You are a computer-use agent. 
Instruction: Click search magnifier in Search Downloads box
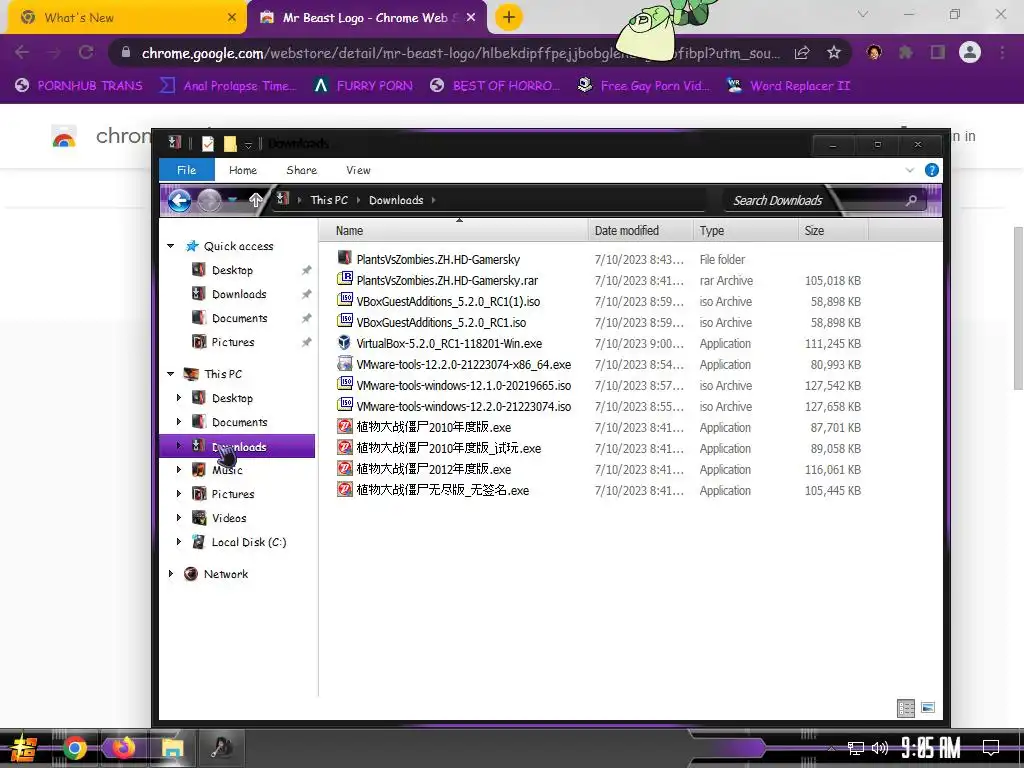click(x=911, y=200)
